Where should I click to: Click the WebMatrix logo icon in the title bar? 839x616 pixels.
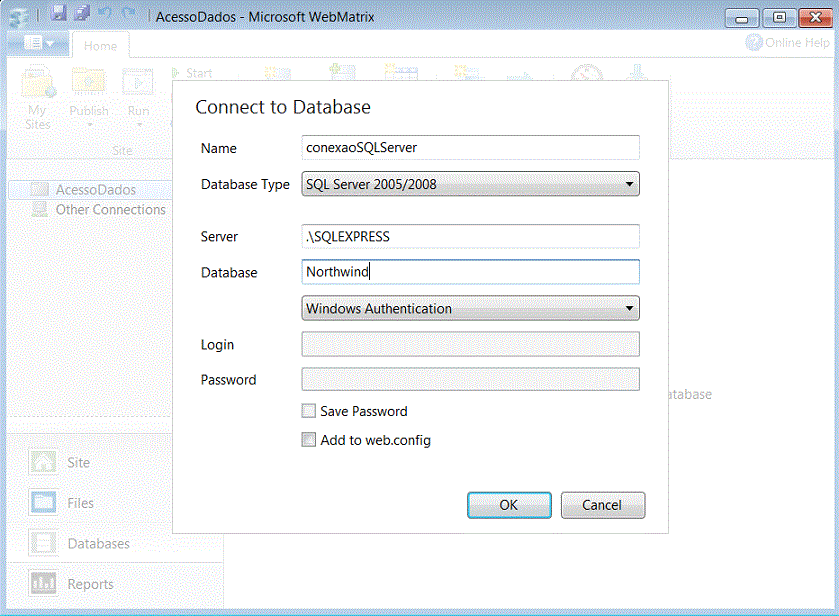coord(19,16)
